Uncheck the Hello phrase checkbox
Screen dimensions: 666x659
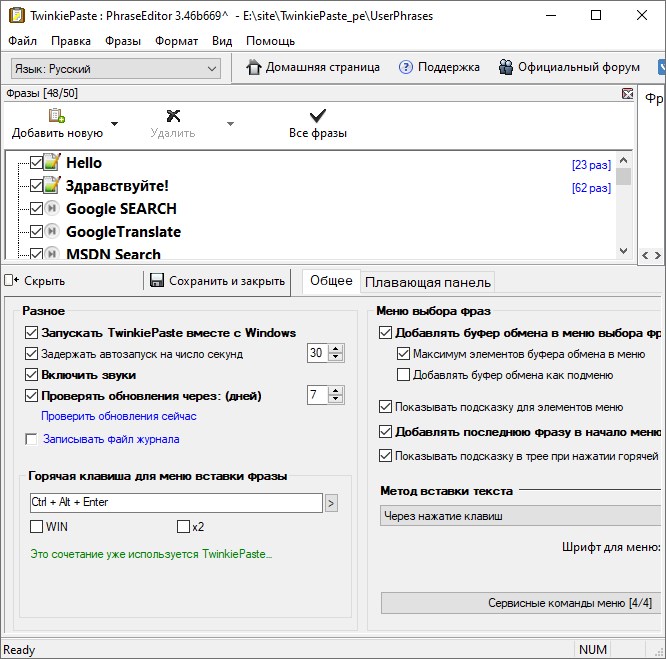click(x=37, y=163)
